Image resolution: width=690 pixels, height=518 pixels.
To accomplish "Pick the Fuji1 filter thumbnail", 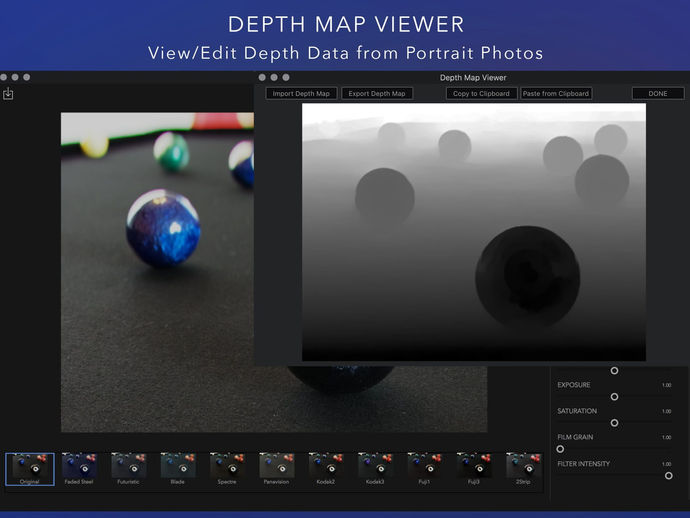I will click(x=424, y=469).
